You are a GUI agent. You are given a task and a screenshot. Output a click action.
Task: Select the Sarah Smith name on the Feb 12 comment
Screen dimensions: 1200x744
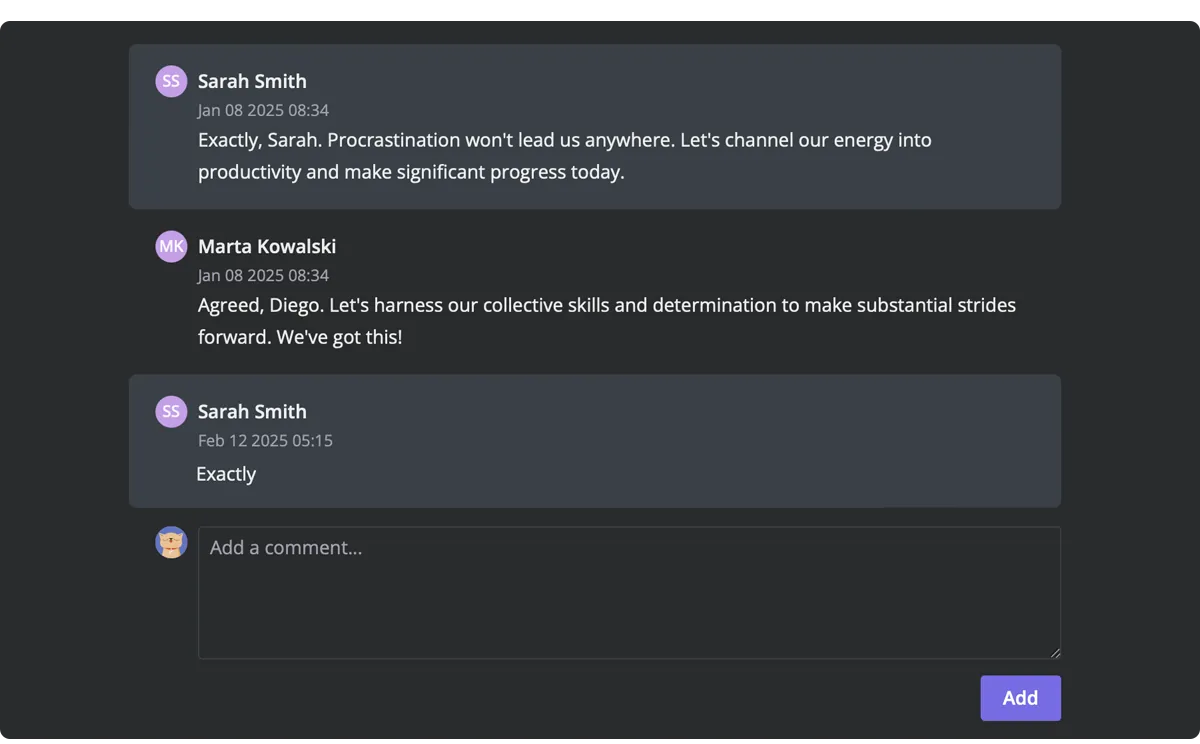(x=252, y=411)
